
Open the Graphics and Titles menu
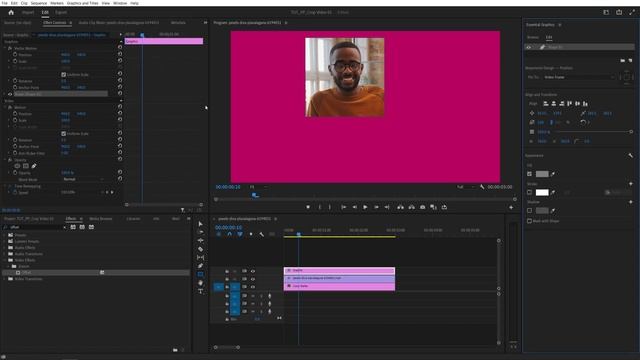82,3
